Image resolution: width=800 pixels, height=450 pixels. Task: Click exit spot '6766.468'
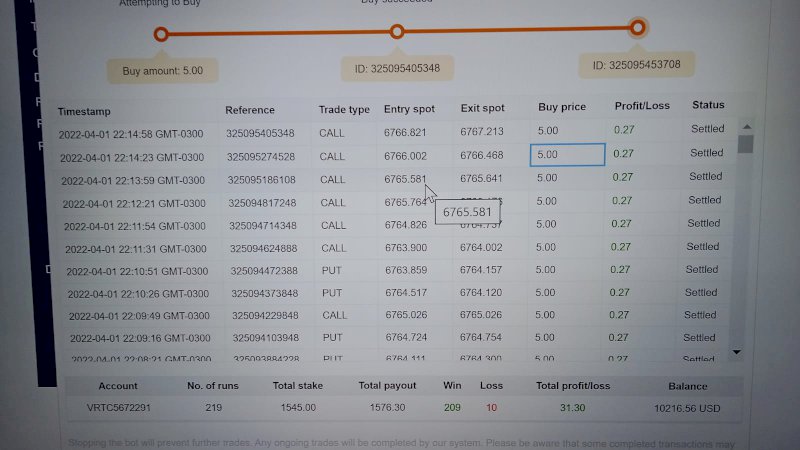[482, 155]
